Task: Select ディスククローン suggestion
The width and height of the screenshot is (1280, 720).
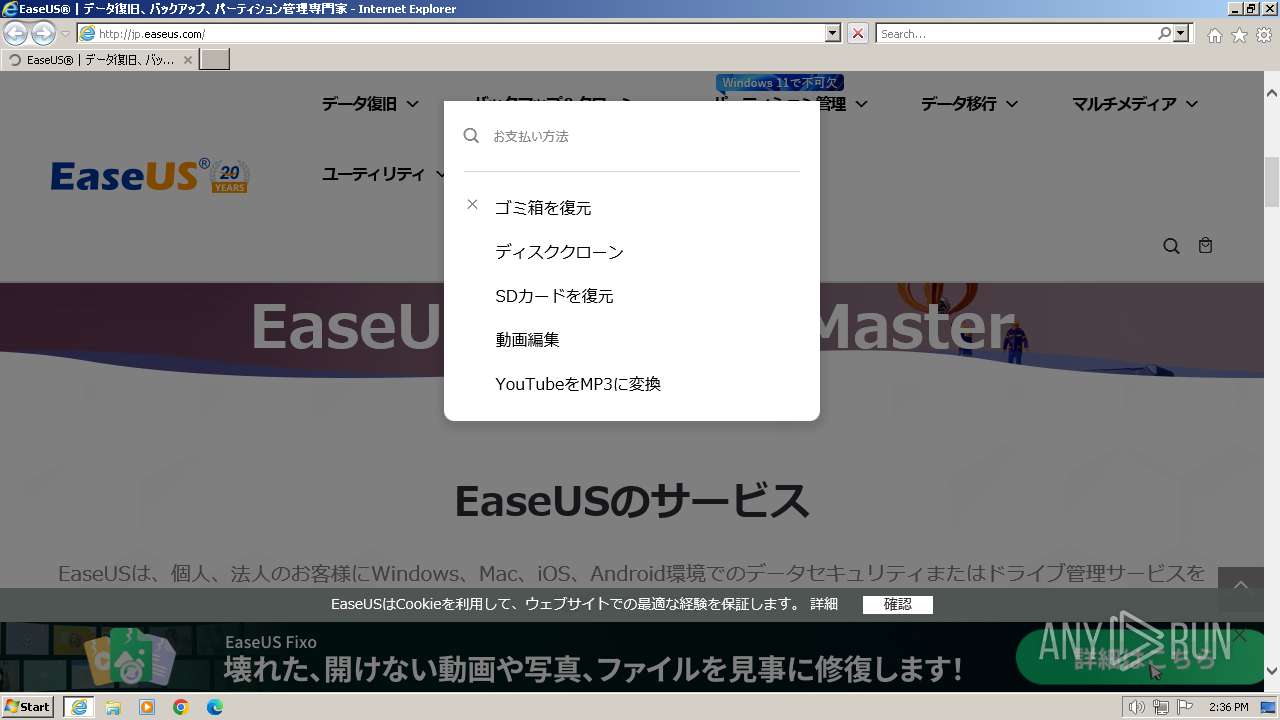Action: coord(559,252)
